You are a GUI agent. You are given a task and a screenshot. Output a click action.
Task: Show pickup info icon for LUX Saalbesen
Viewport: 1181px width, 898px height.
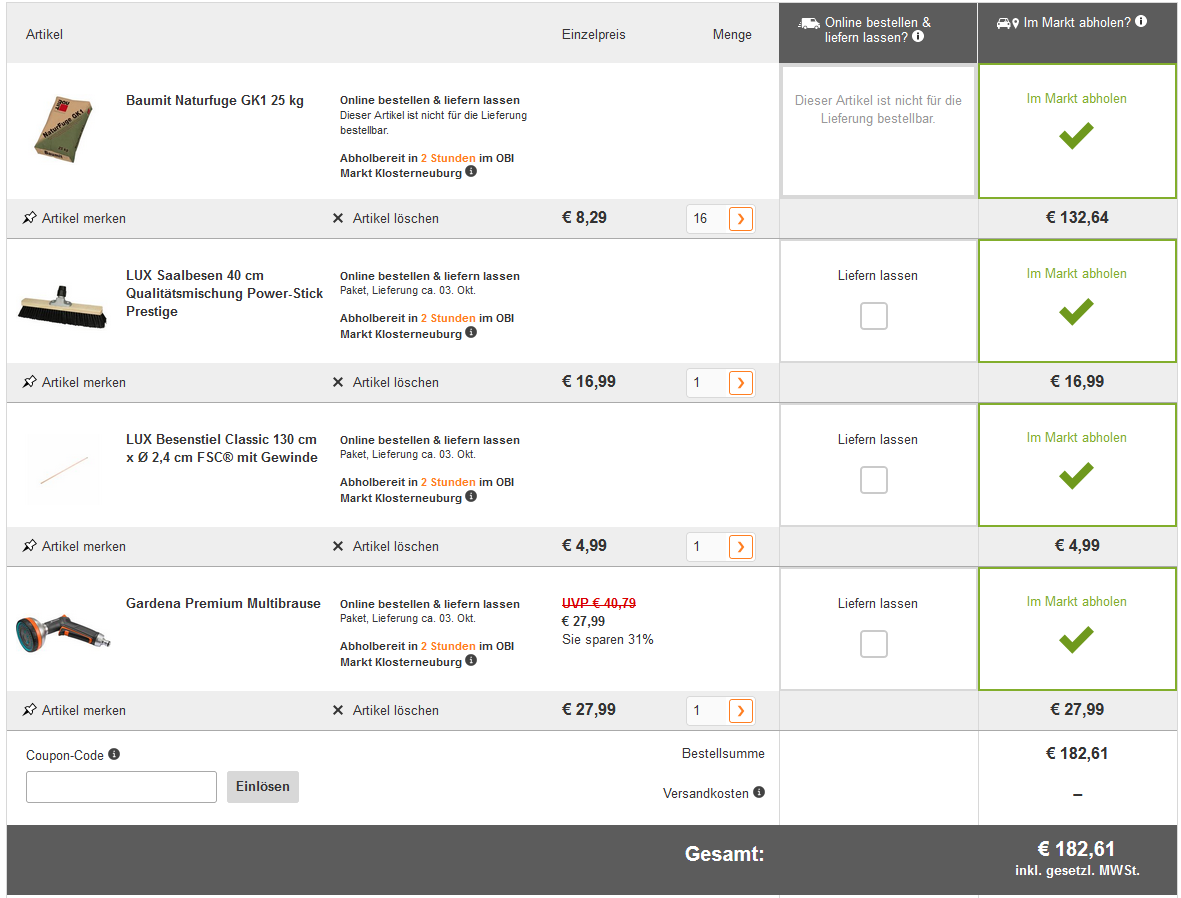point(471,332)
